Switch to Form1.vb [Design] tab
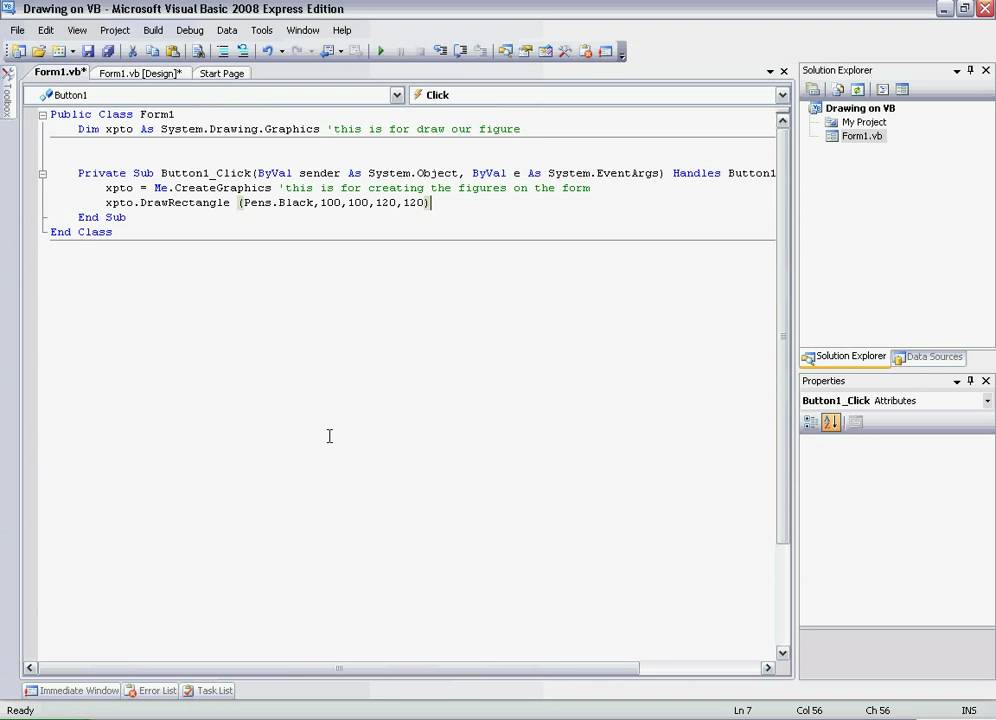Viewport: 996px width, 720px height. pyautogui.click(x=140, y=73)
